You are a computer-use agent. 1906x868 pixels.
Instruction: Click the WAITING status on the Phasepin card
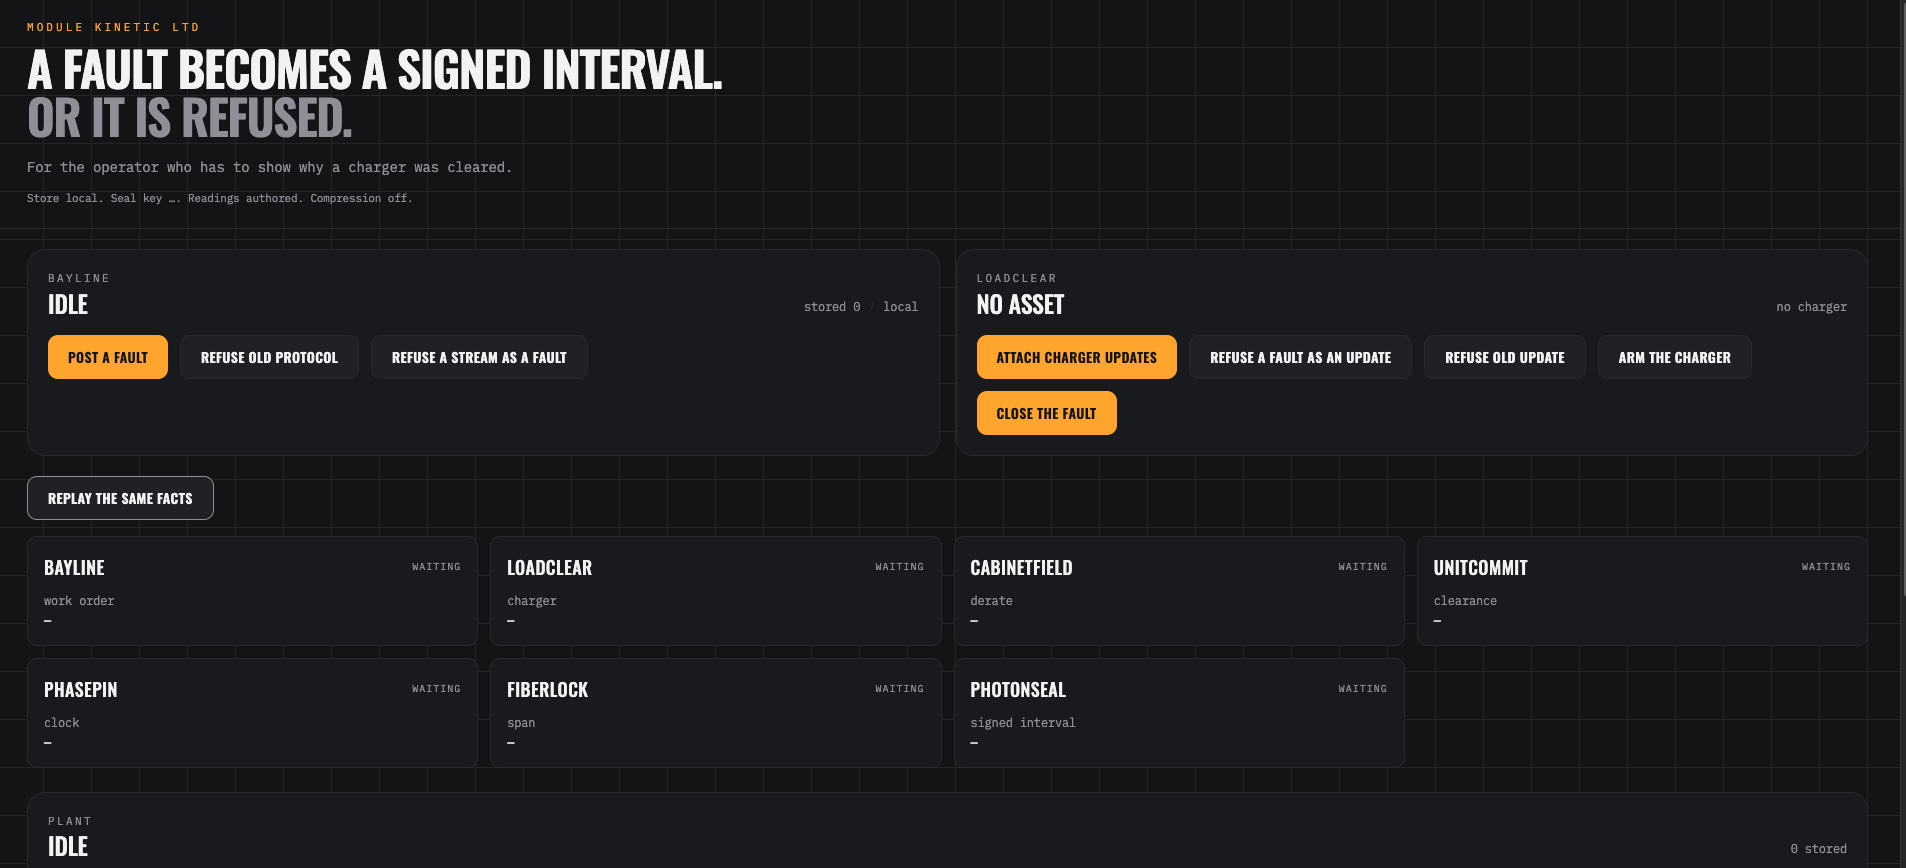[x=436, y=689]
